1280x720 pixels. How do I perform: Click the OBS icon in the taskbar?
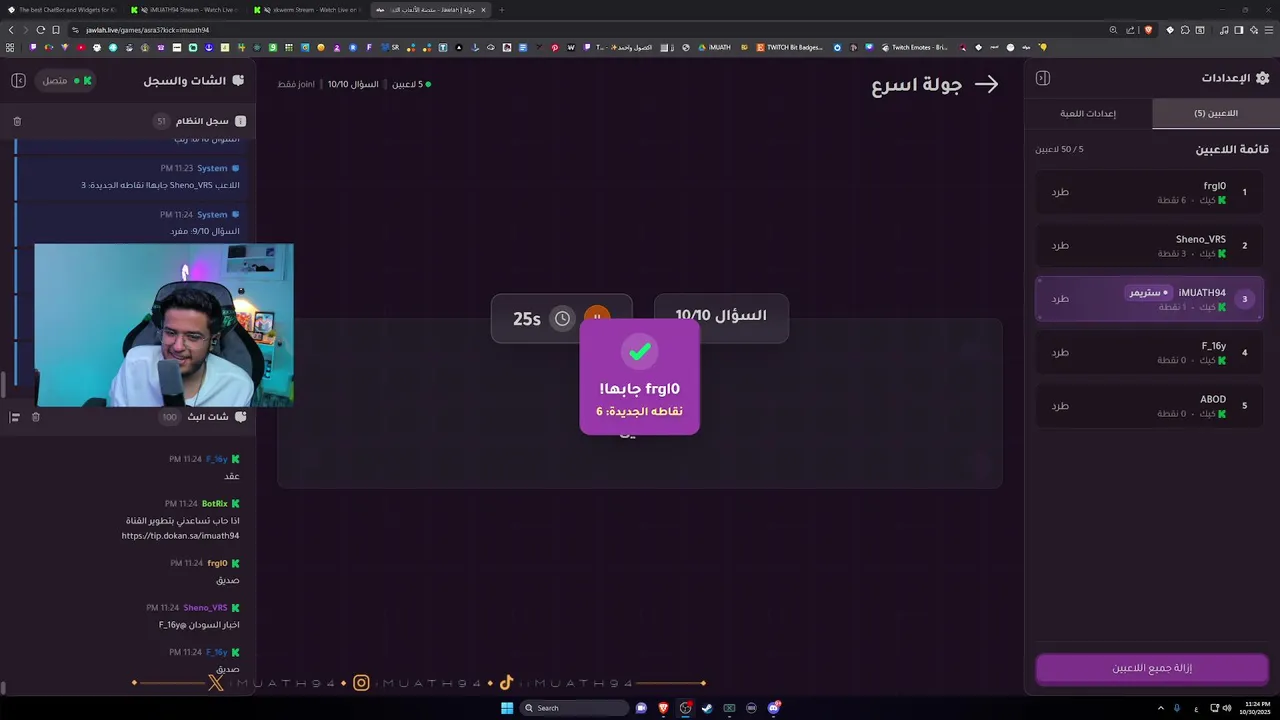[685, 708]
